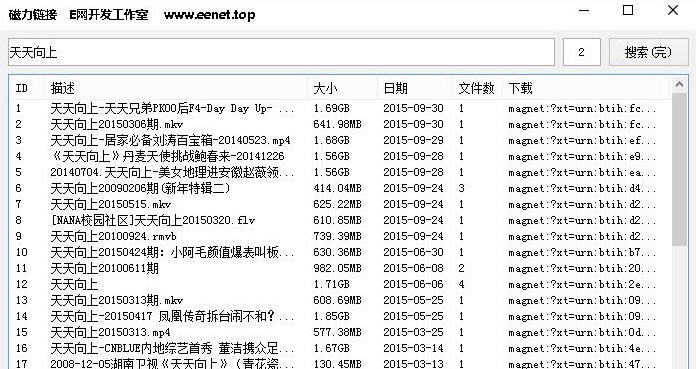The image size is (696, 369).
Task: Click the scrollbar up arrow
Action: click(x=679, y=83)
